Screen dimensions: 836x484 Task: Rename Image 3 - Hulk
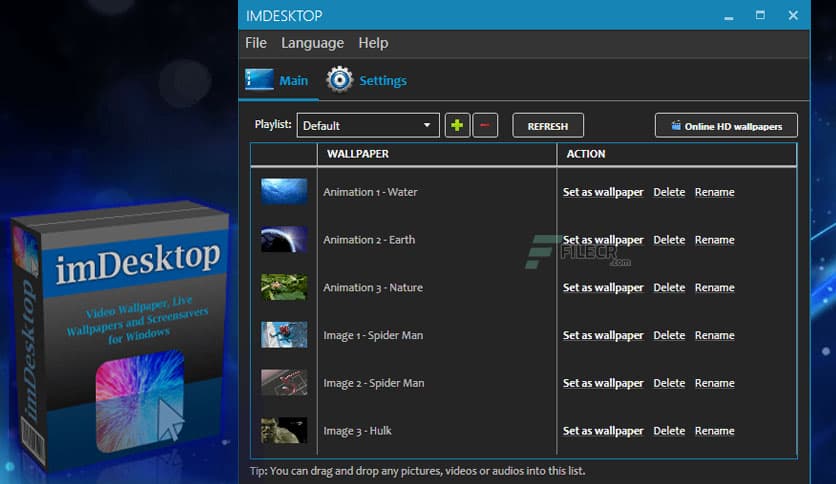pyautogui.click(x=714, y=431)
